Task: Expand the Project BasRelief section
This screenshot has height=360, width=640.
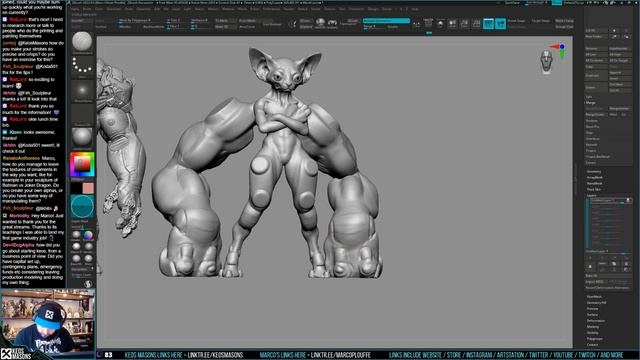Action: 598,156
